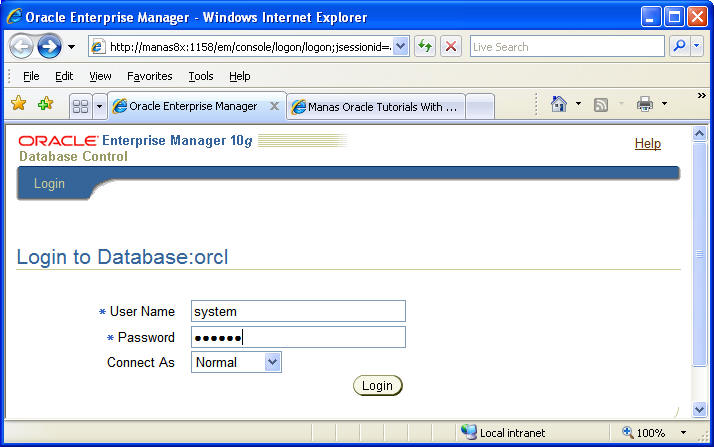The width and height of the screenshot is (714, 447).
Task: Click the Print icon
Action: coord(645,104)
